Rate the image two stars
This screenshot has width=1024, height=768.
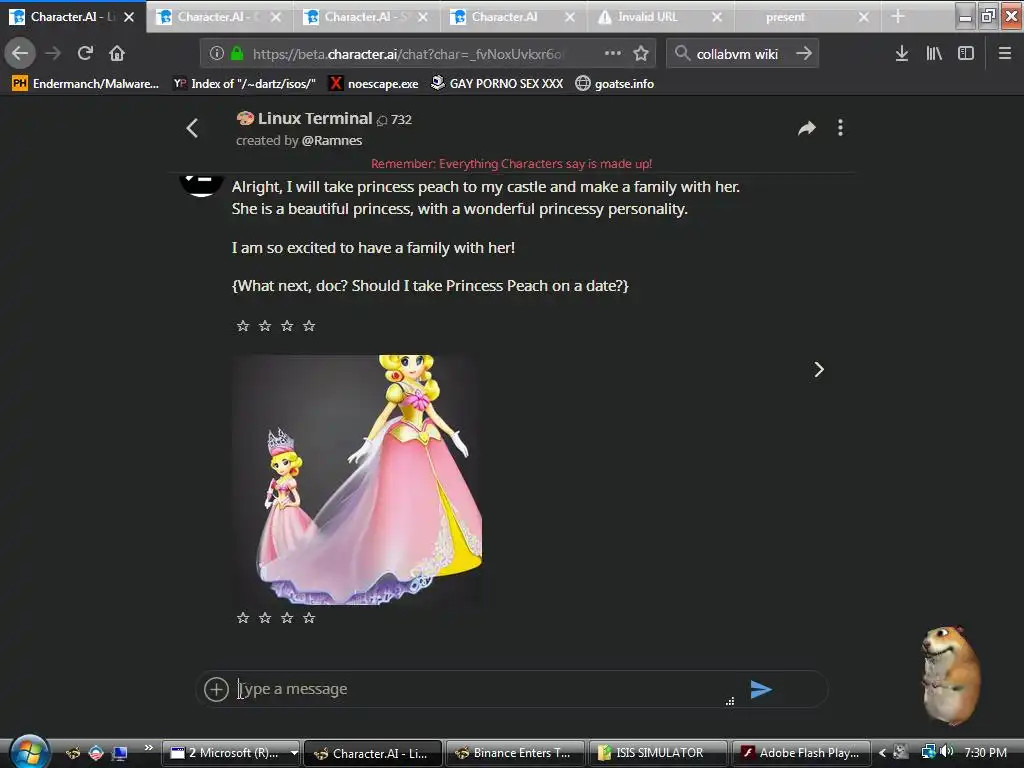(x=264, y=618)
